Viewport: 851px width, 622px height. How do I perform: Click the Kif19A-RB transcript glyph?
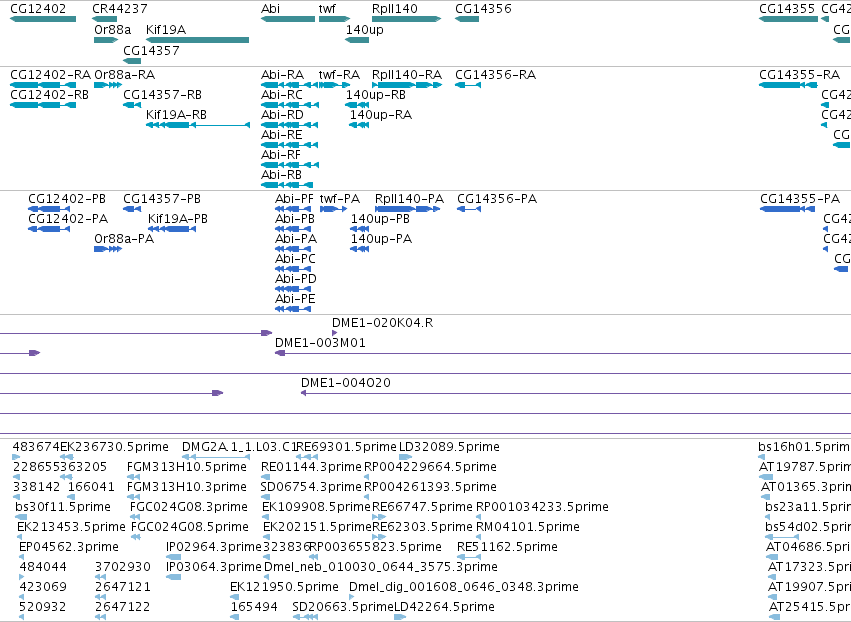coord(198,125)
